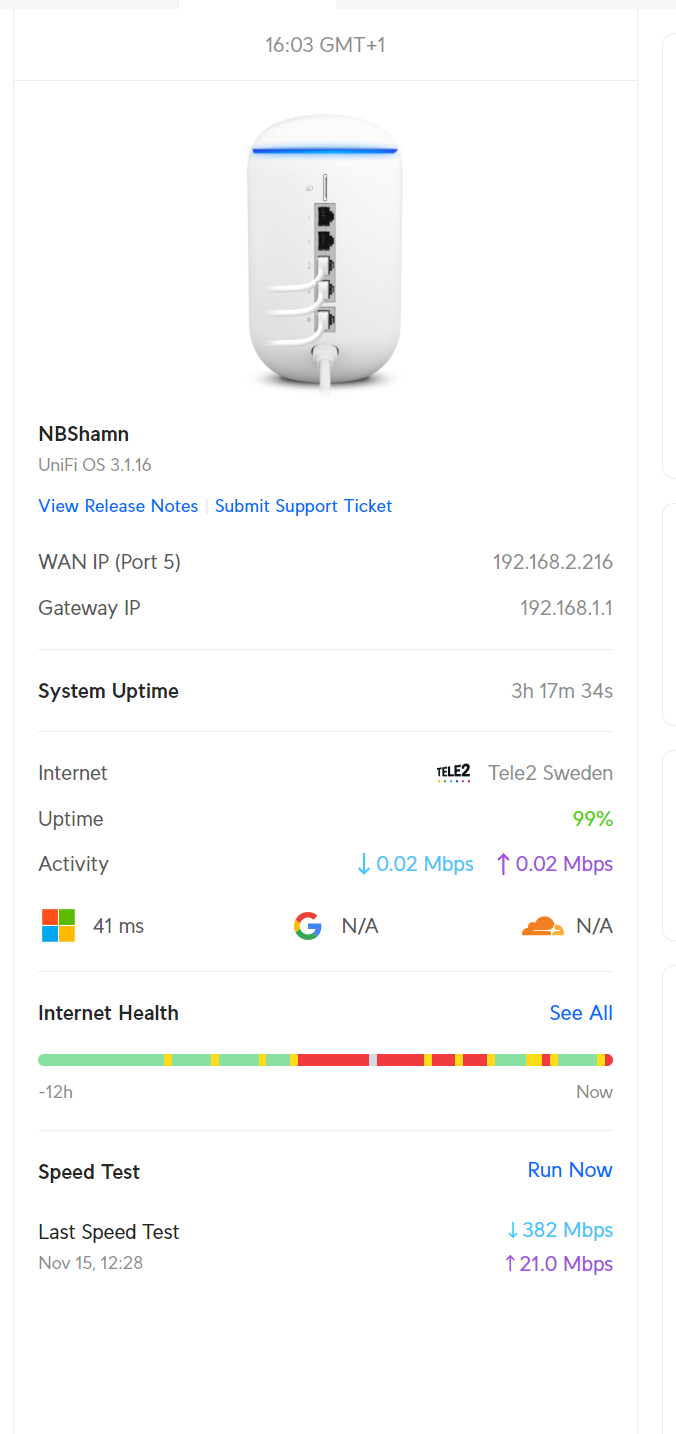Click the NBShamn device name
Image resolution: width=676 pixels, height=1434 pixels.
click(x=83, y=434)
